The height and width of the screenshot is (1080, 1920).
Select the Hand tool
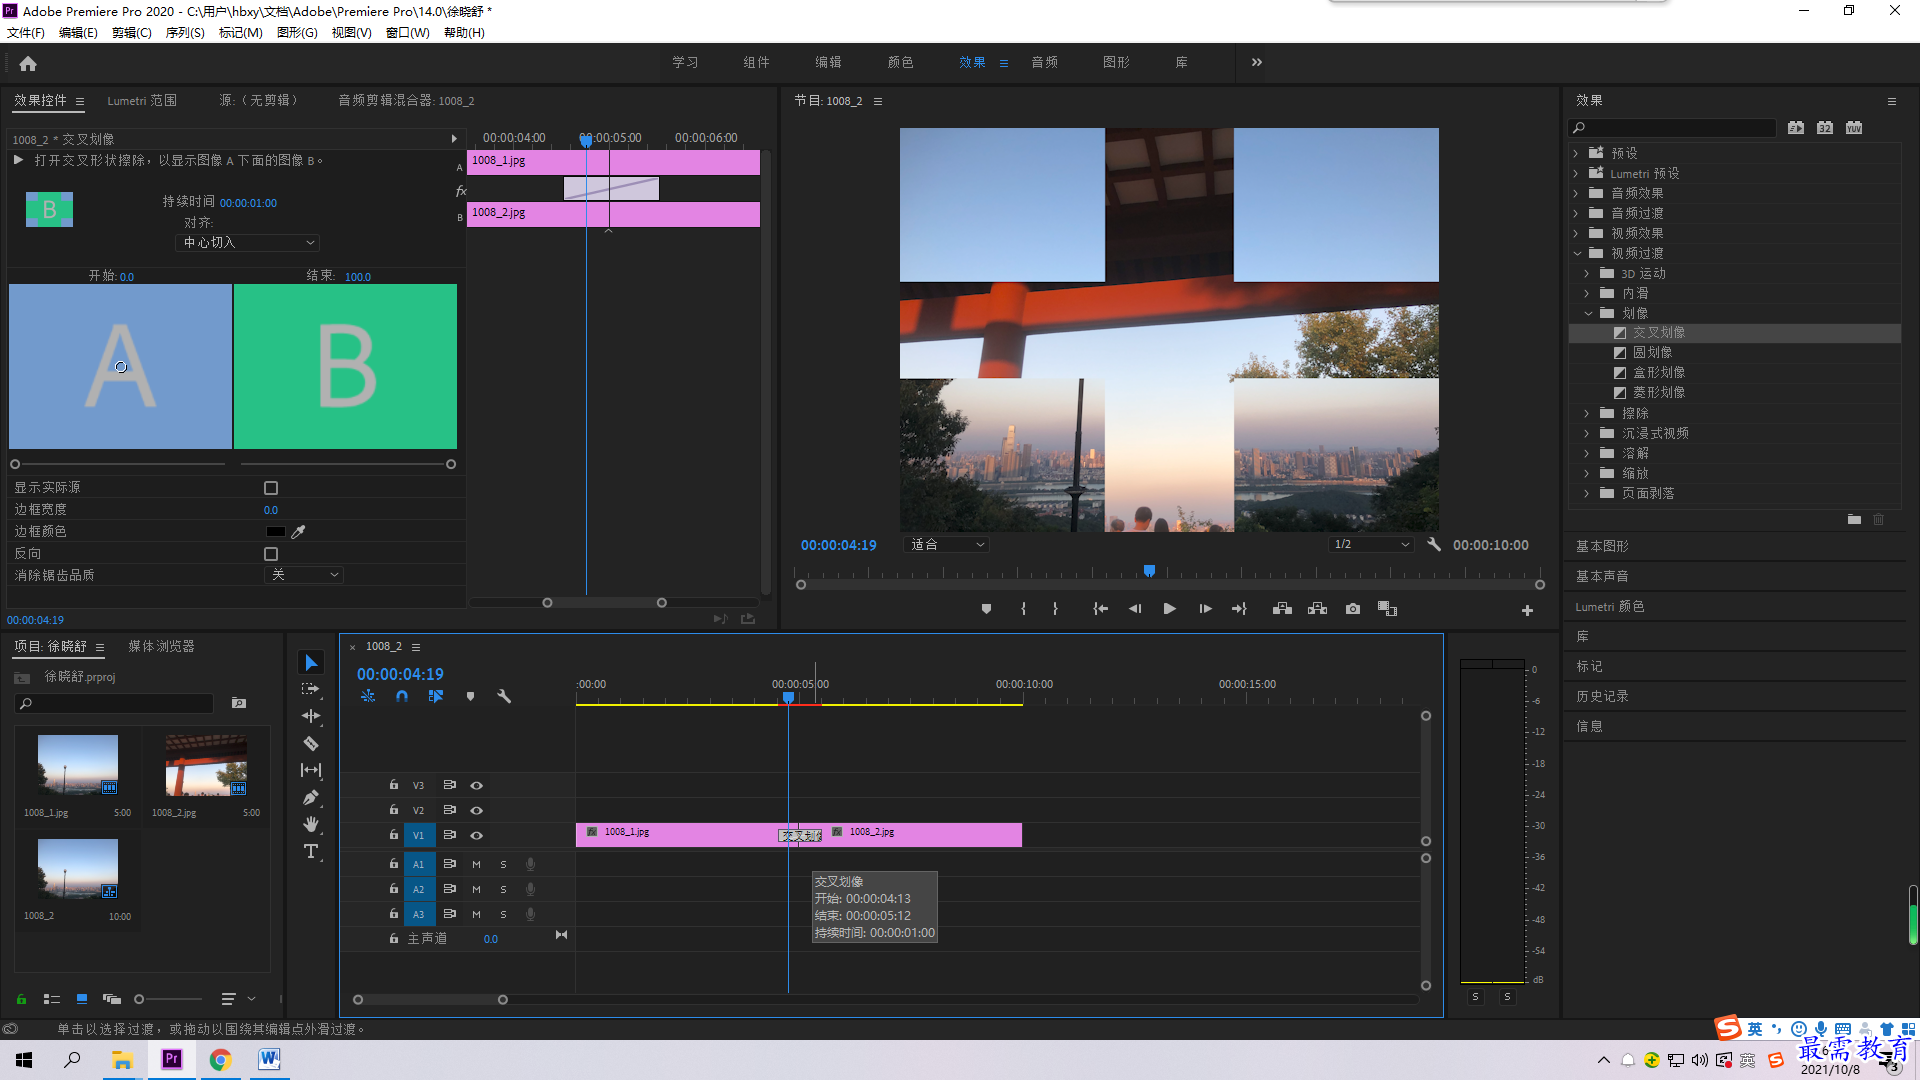311,824
